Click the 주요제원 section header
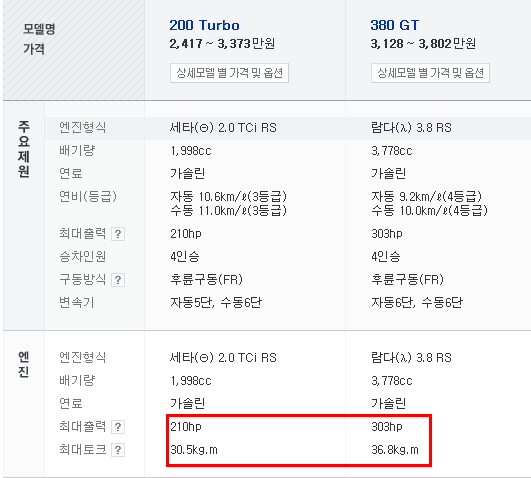 coord(24,149)
